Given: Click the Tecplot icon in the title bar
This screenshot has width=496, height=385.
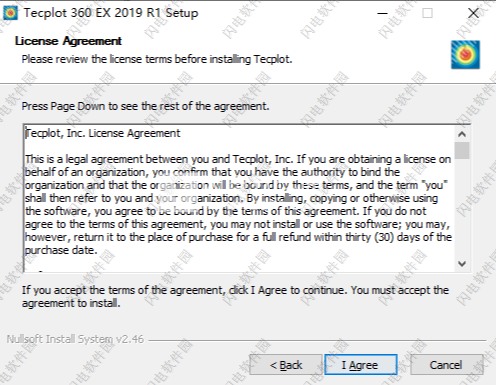Looking at the screenshot, I should click(x=10, y=13).
